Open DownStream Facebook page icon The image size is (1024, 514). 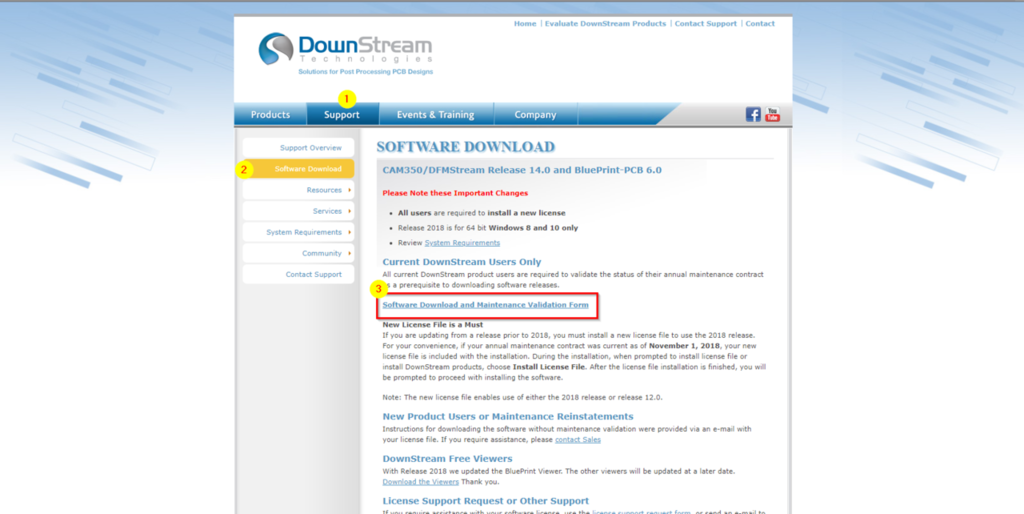pyautogui.click(x=753, y=114)
